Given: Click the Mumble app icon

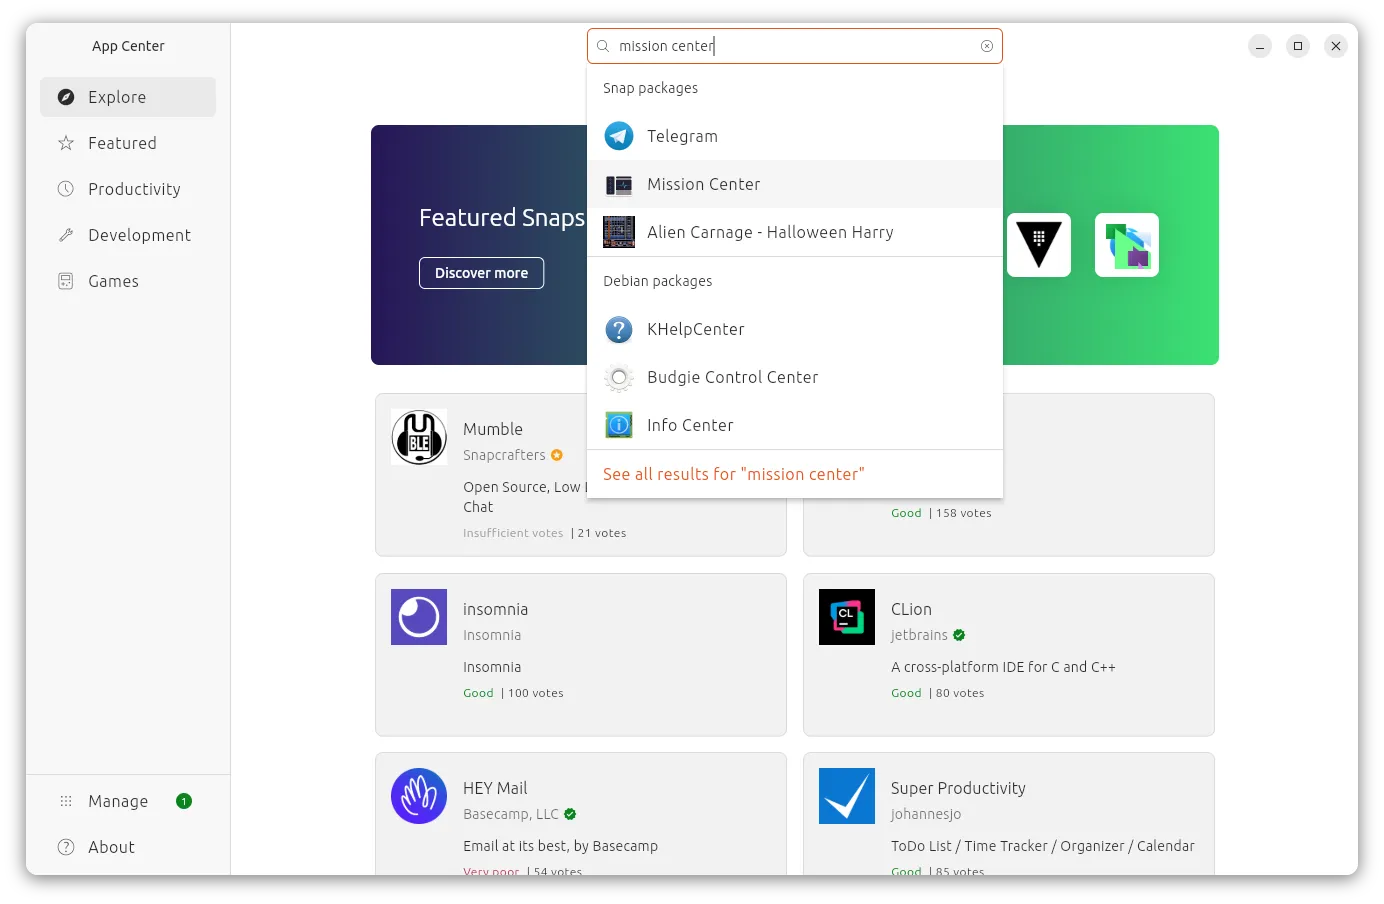Looking at the screenshot, I should [419, 437].
